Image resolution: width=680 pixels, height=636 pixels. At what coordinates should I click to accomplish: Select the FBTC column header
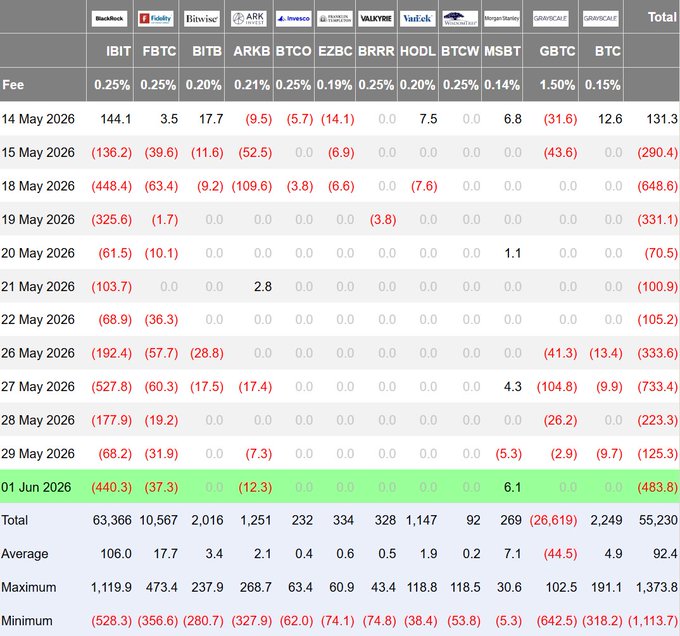[x=159, y=51]
